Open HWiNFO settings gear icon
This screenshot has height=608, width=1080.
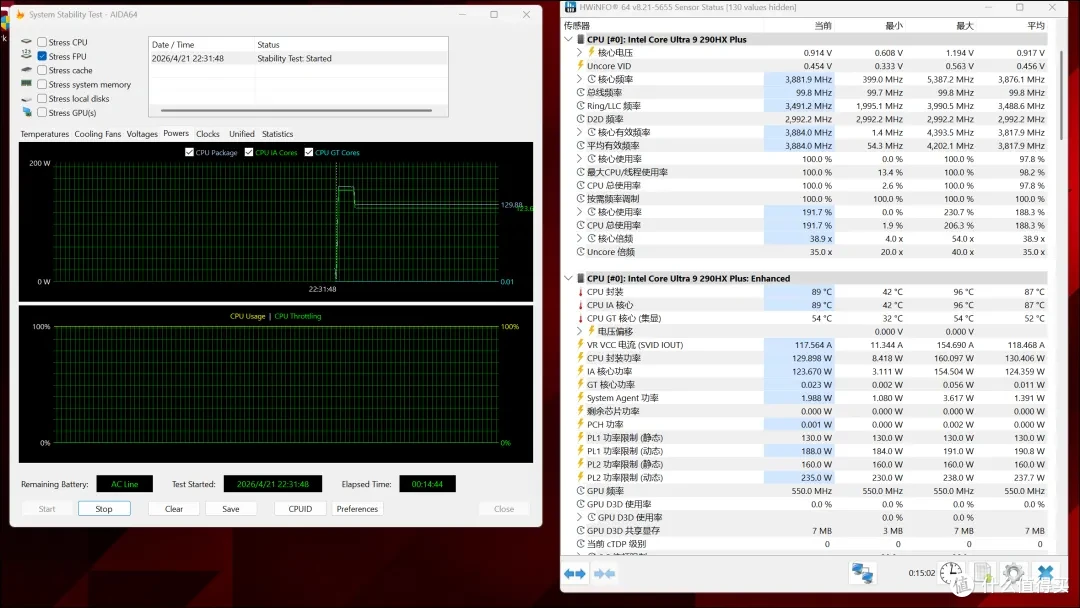1012,573
